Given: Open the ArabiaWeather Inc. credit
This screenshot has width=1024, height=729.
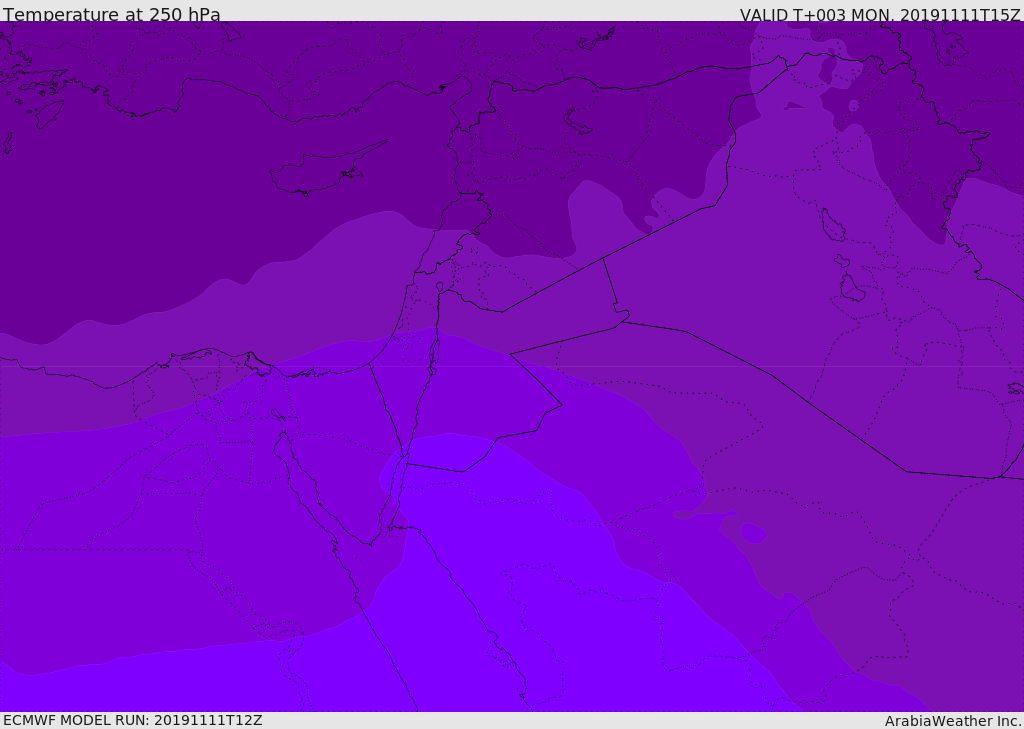Looking at the screenshot, I should [952, 721].
